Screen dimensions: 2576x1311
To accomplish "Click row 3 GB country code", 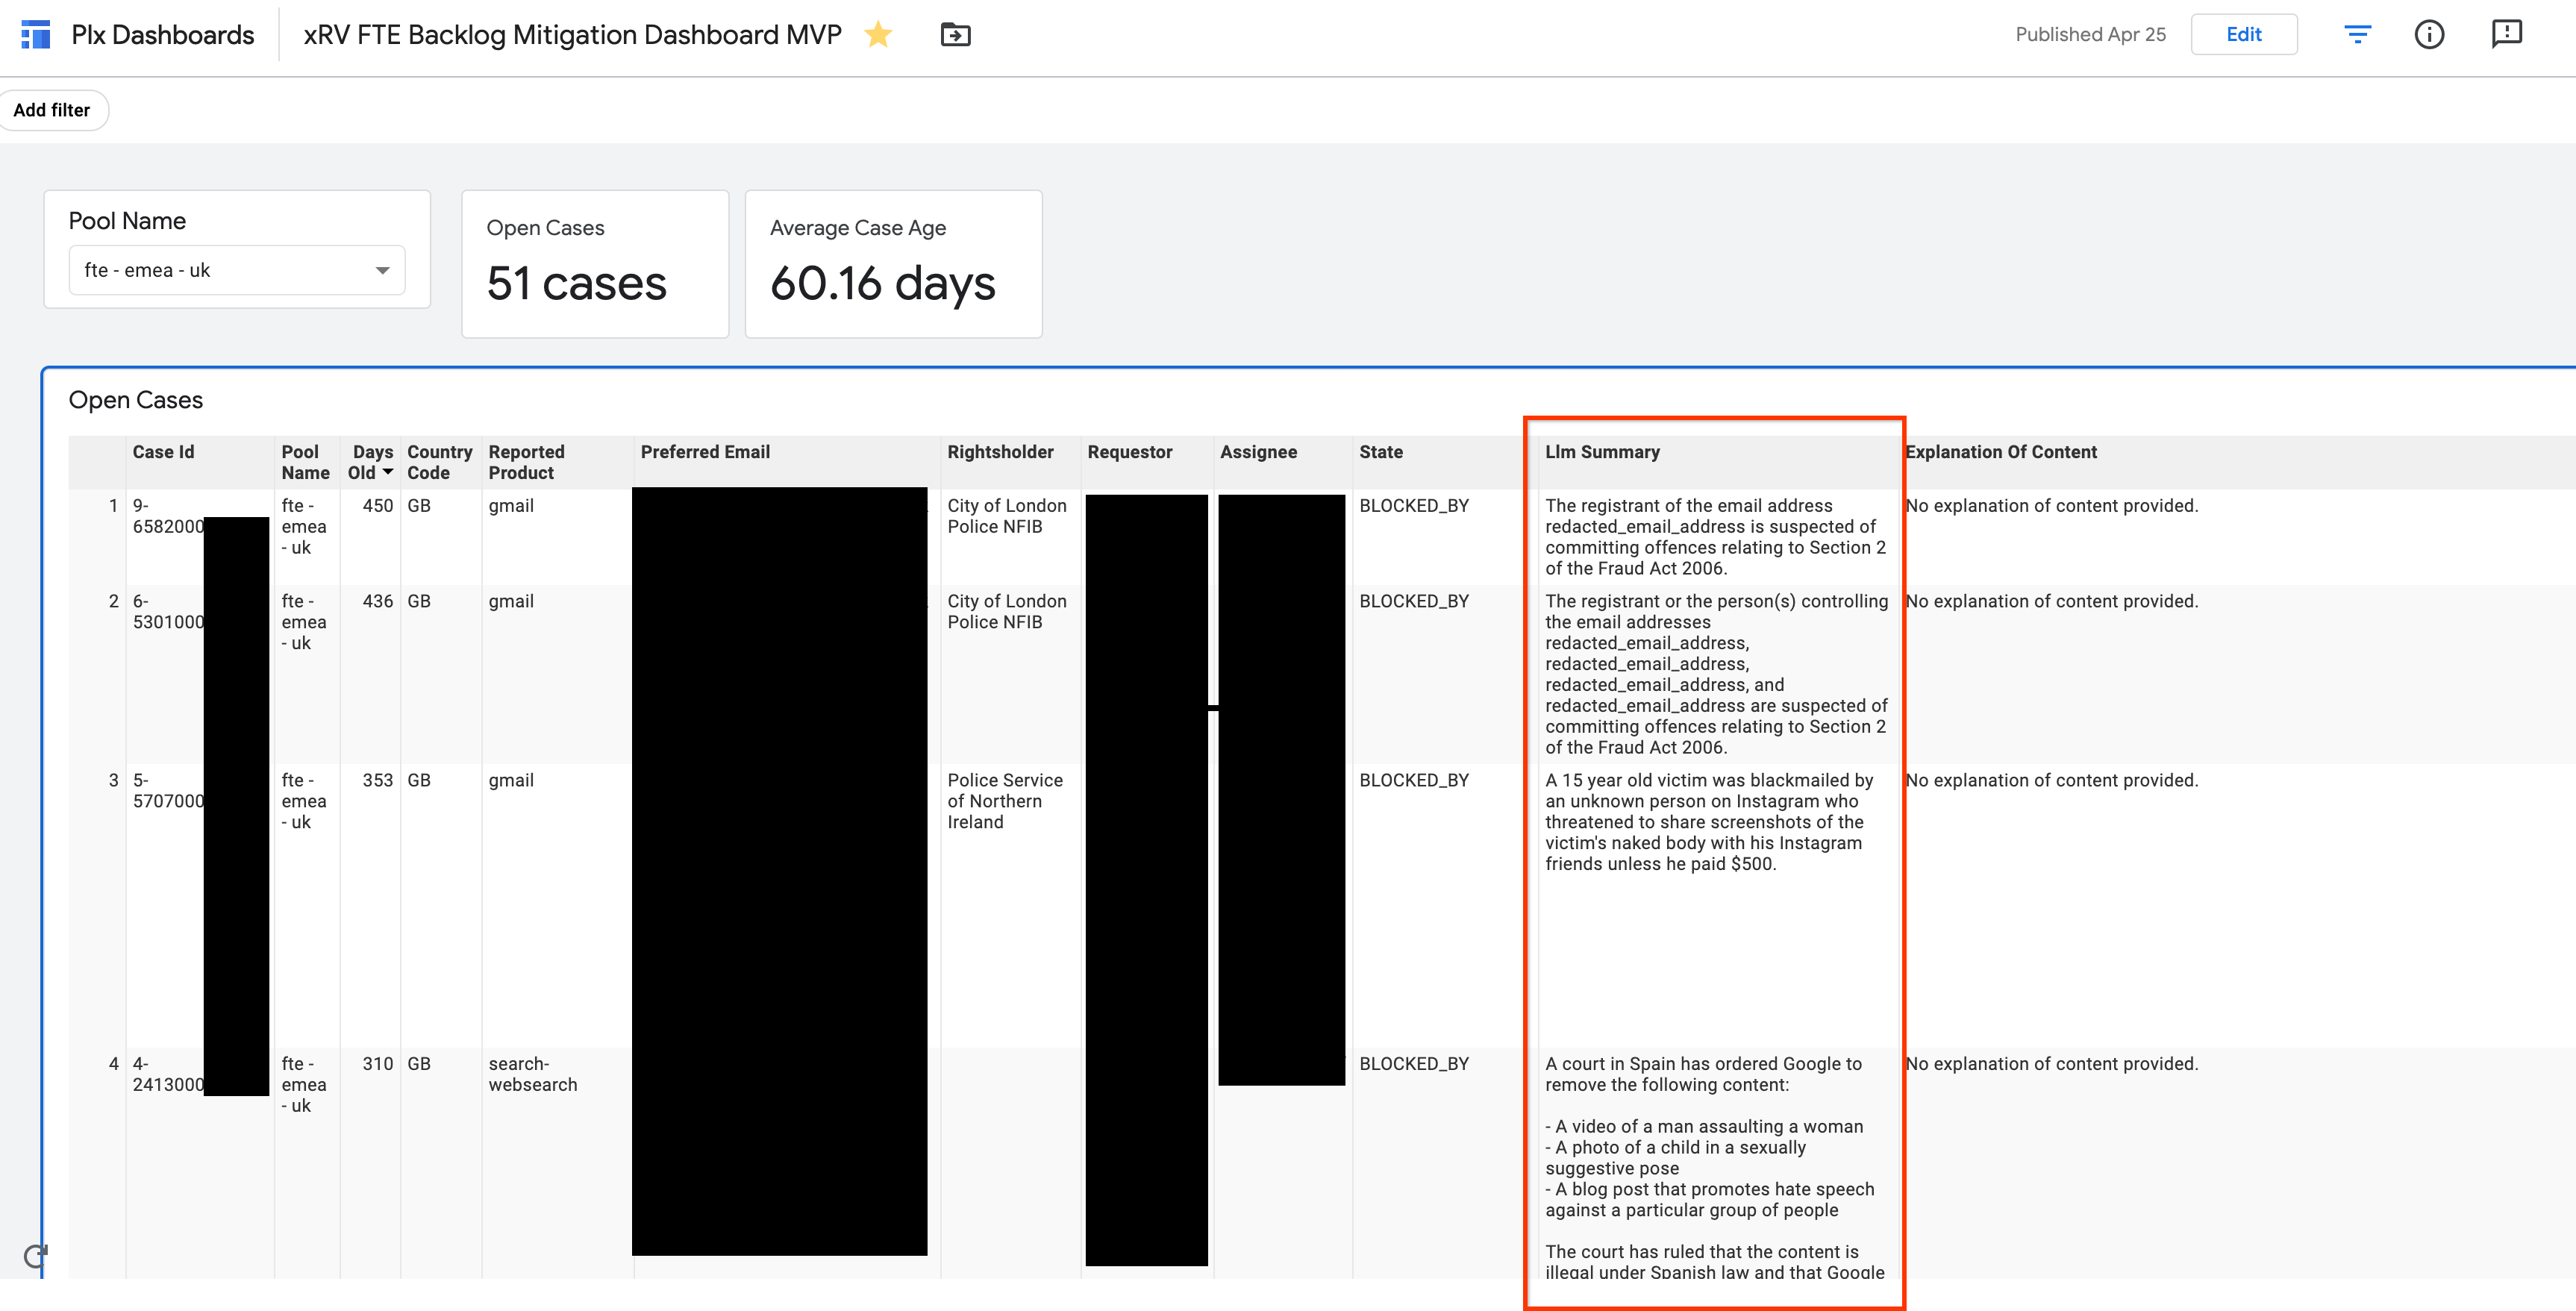I will click(x=419, y=780).
